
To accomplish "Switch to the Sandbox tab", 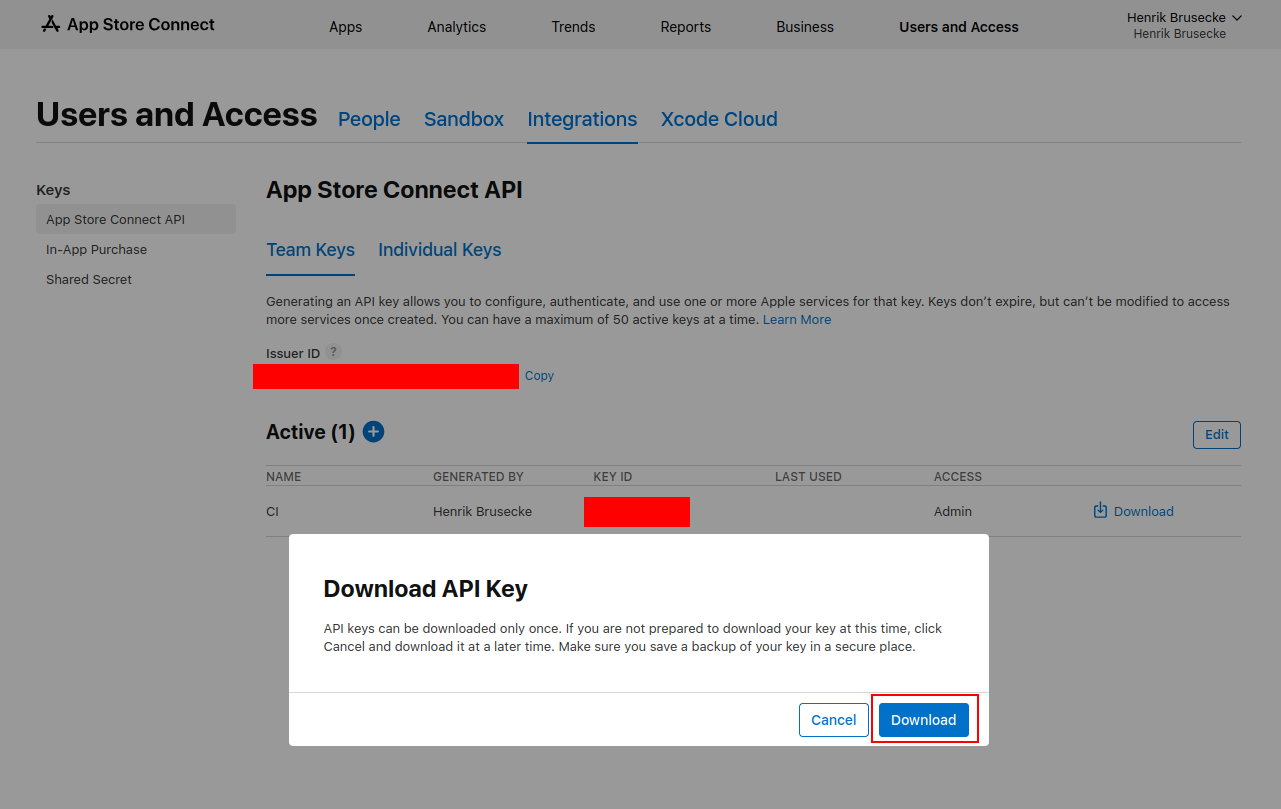I will tap(464, 119).
